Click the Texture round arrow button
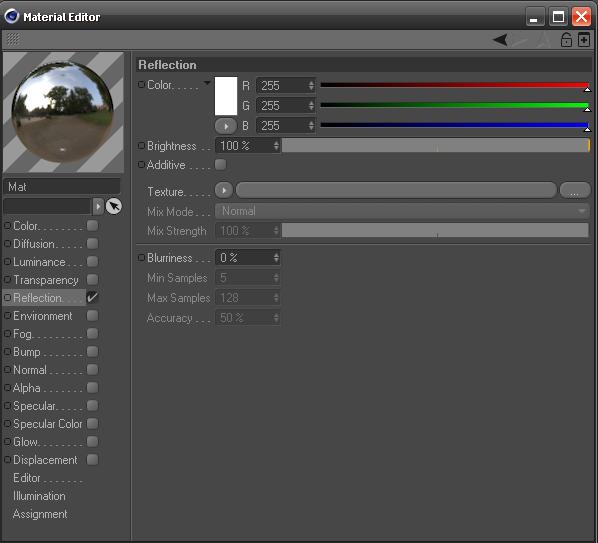Screen dimensions: 598x543 224,190
